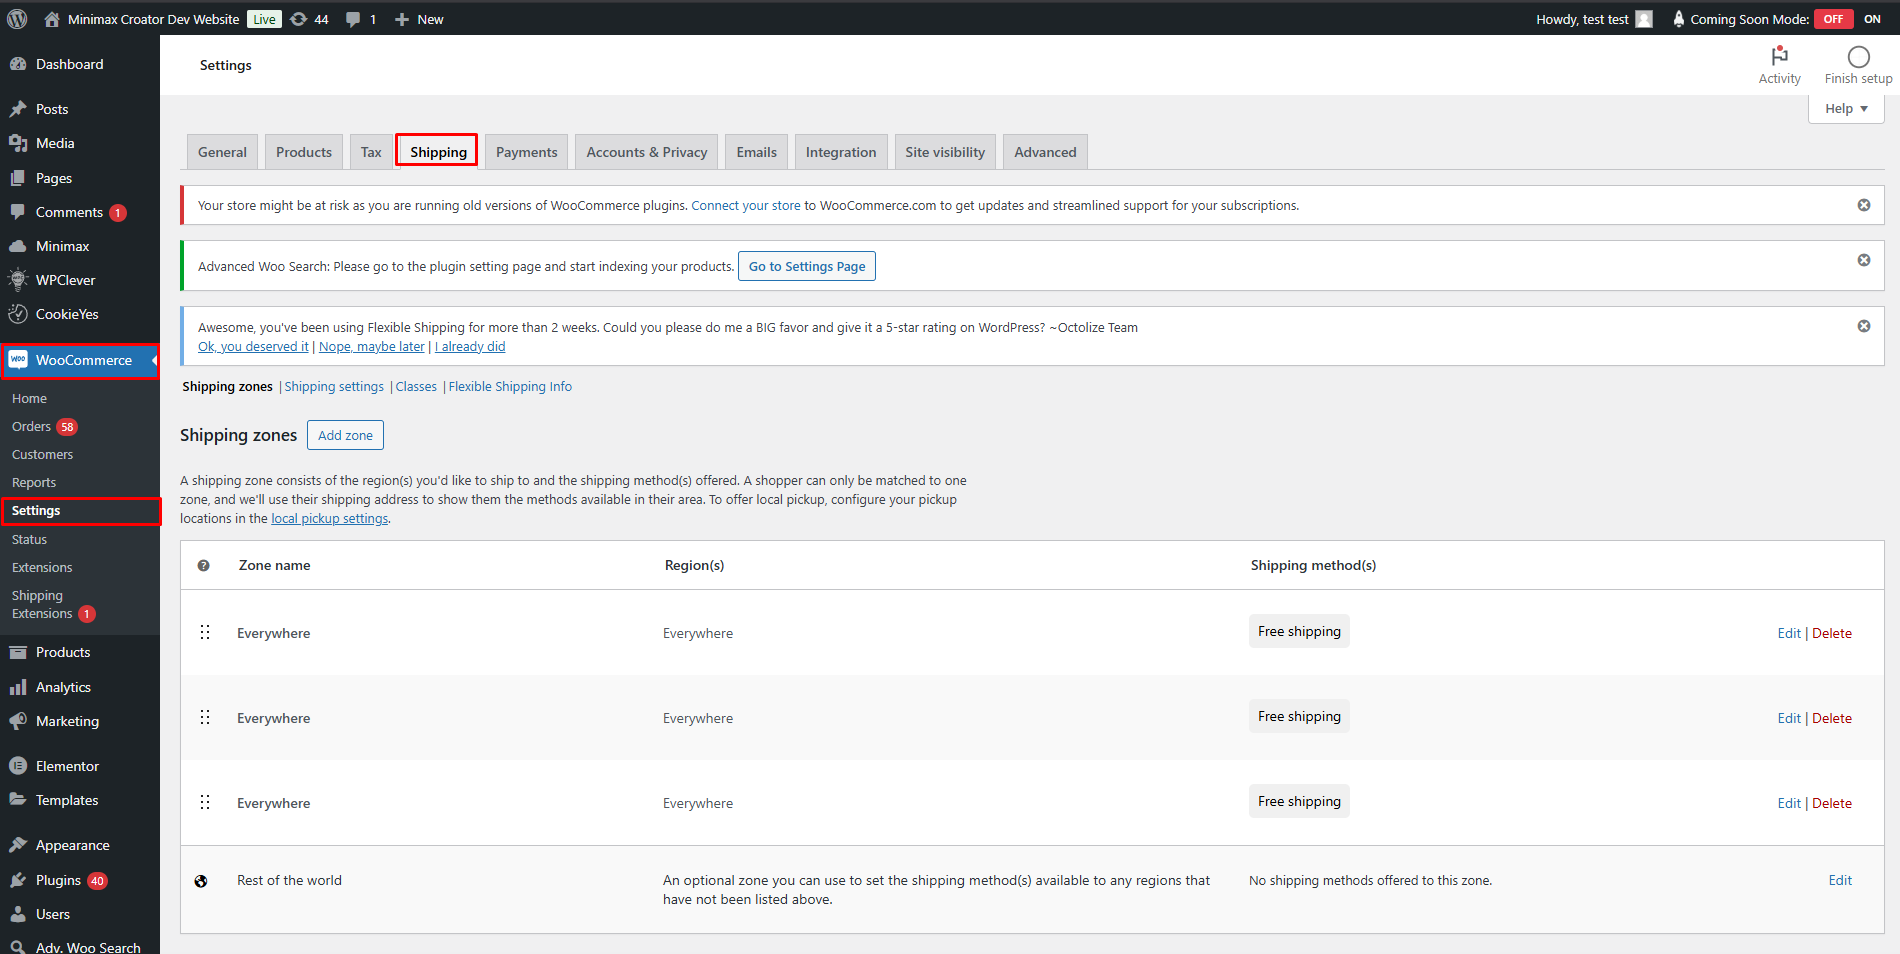Dismiss the Advanced Woo Search notice

1863,260
